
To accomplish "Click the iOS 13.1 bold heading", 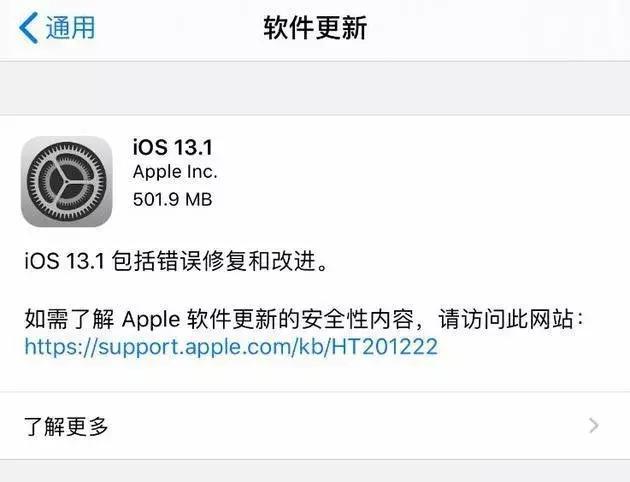I will pyautogui.click(x=173, y=147).
